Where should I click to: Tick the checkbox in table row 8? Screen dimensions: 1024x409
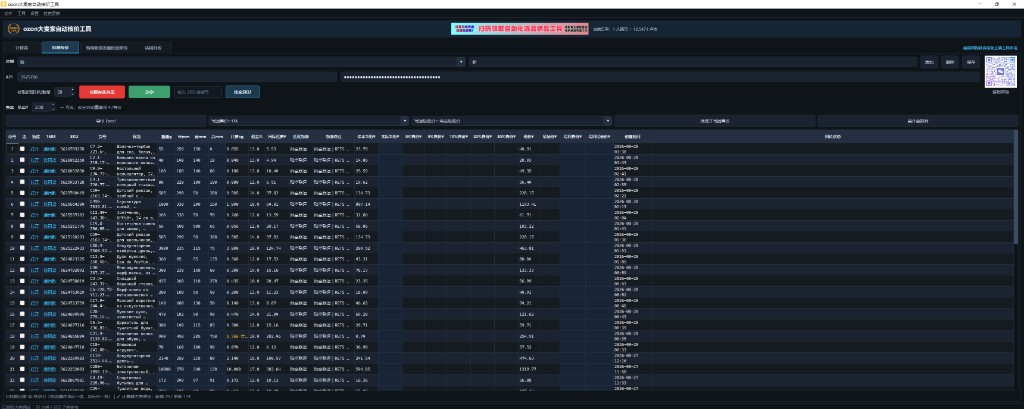tap(23, 225)
